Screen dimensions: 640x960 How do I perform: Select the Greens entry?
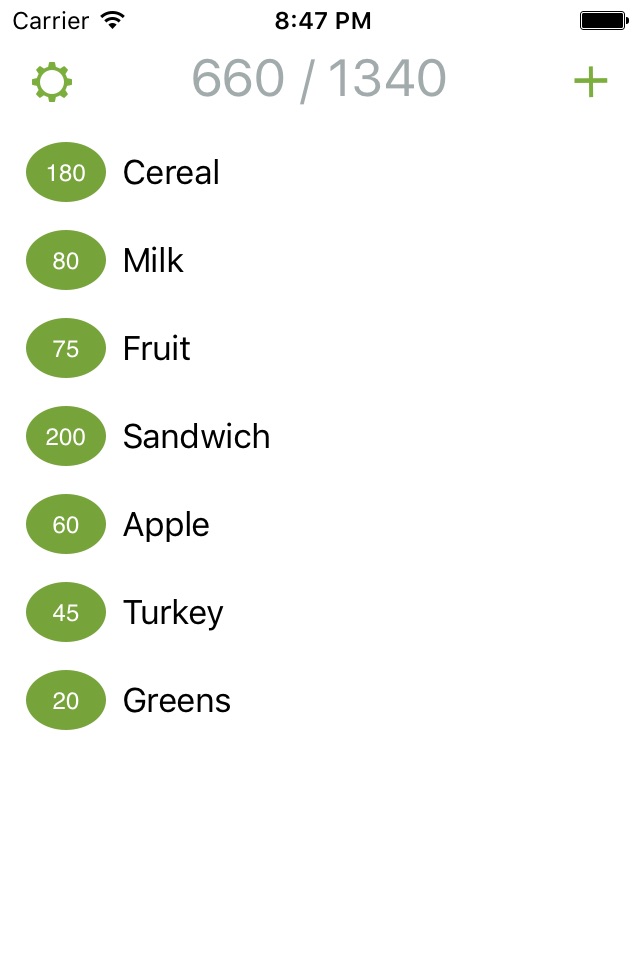[320, 701]
